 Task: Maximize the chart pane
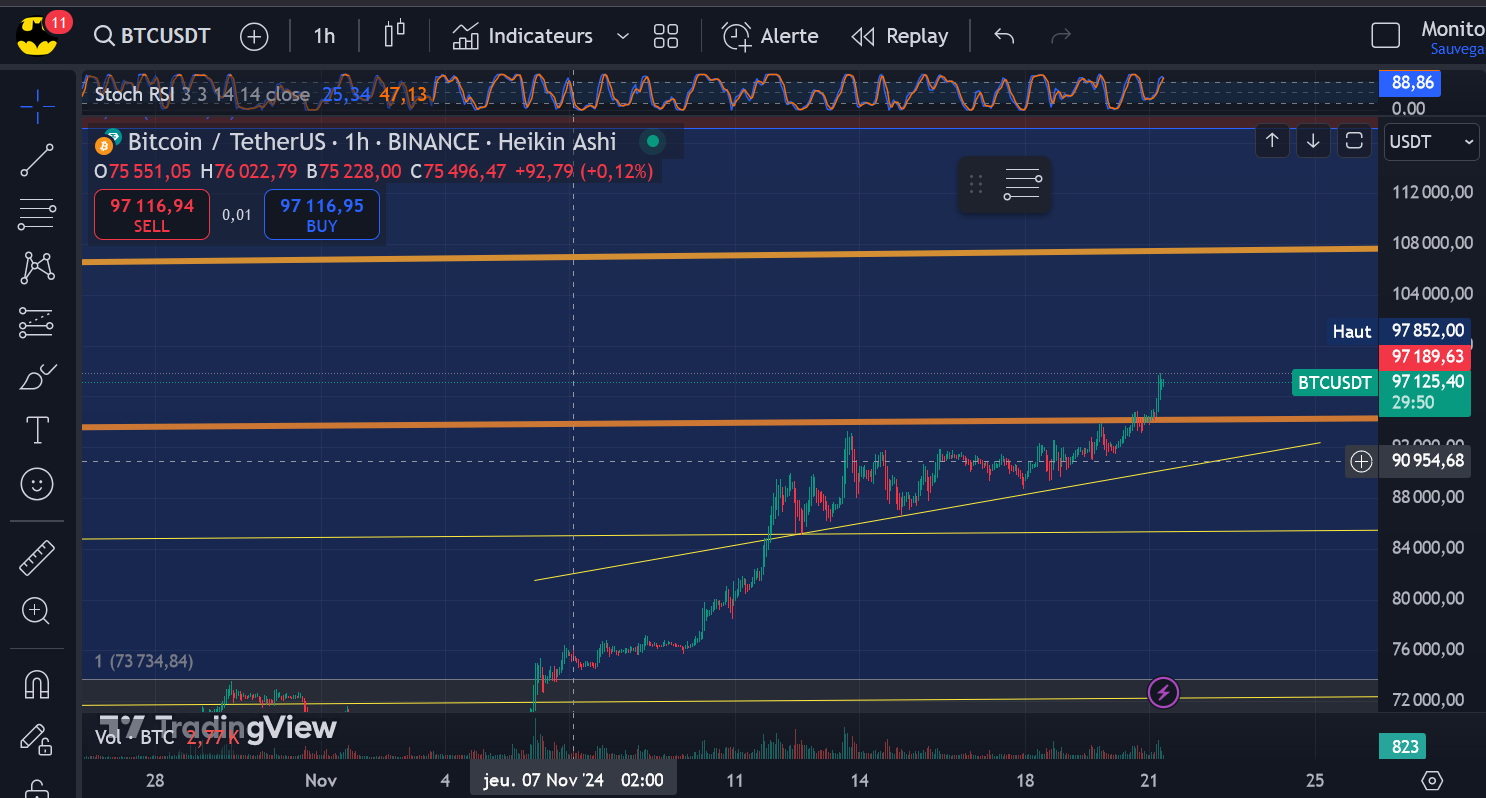(1354, 141)
